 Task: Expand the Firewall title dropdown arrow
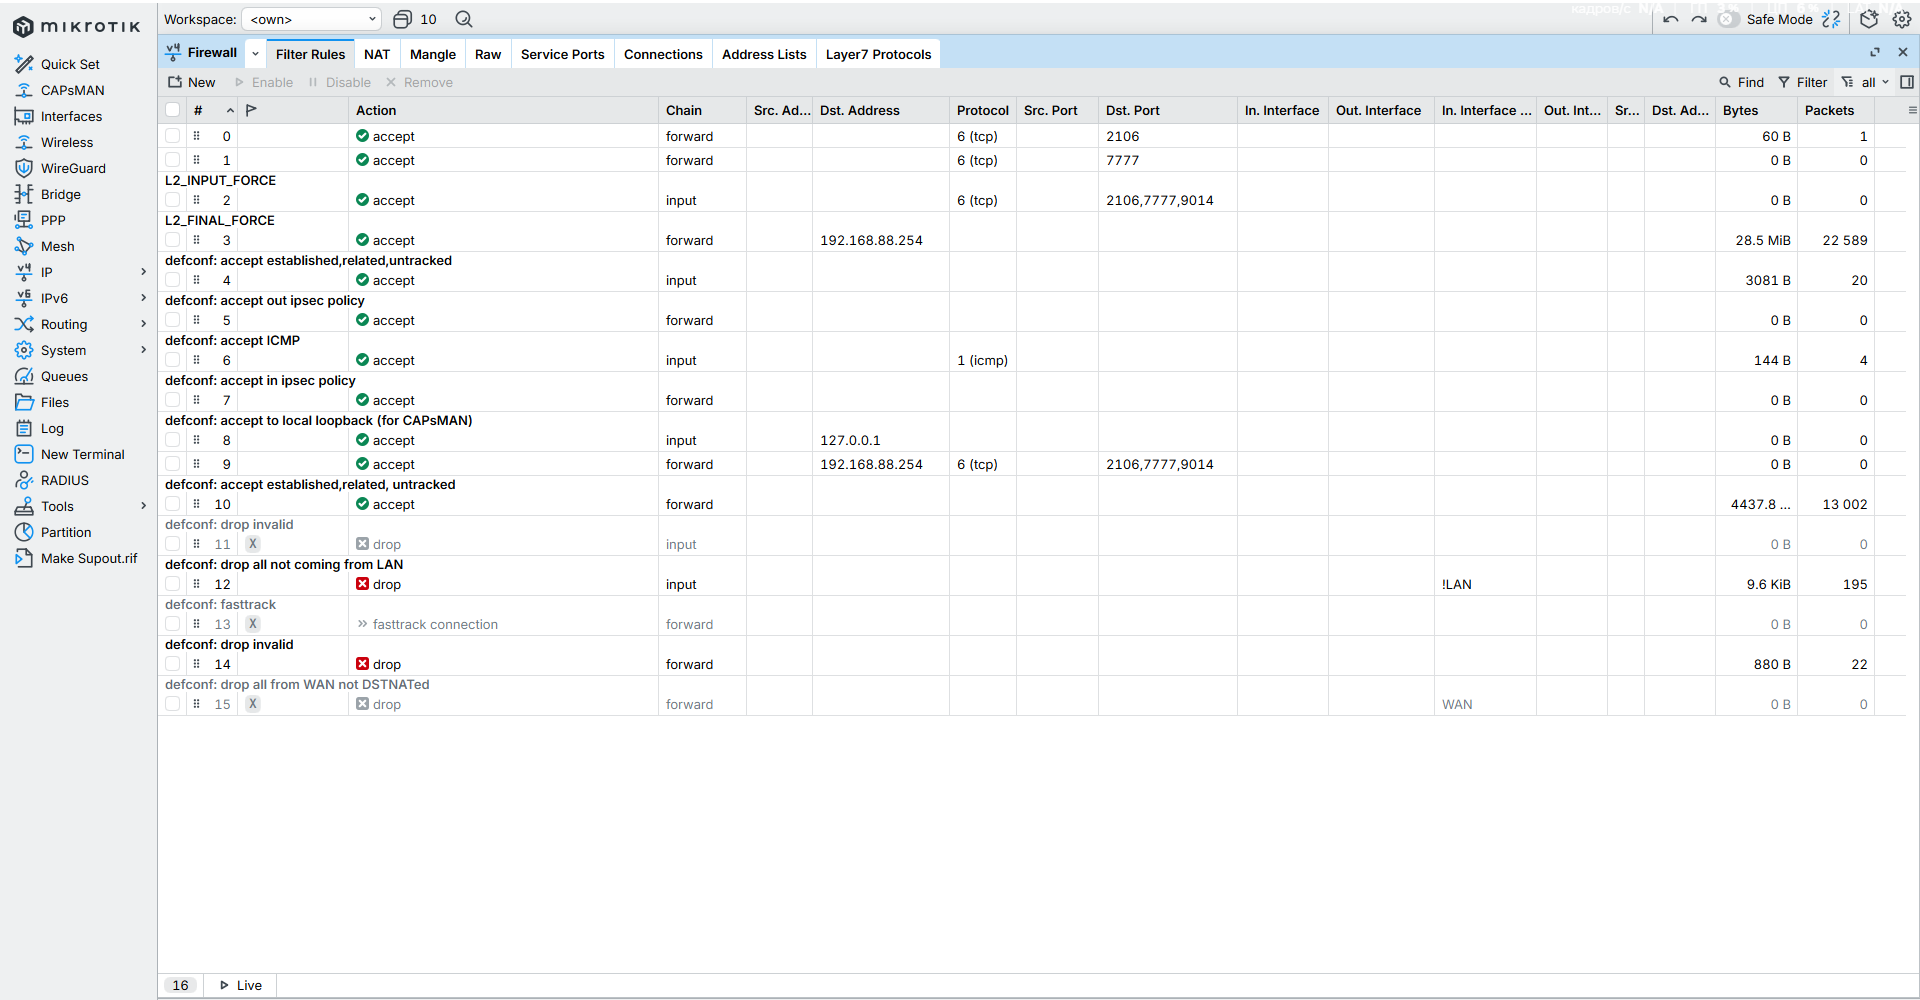[x=255, y=54]
